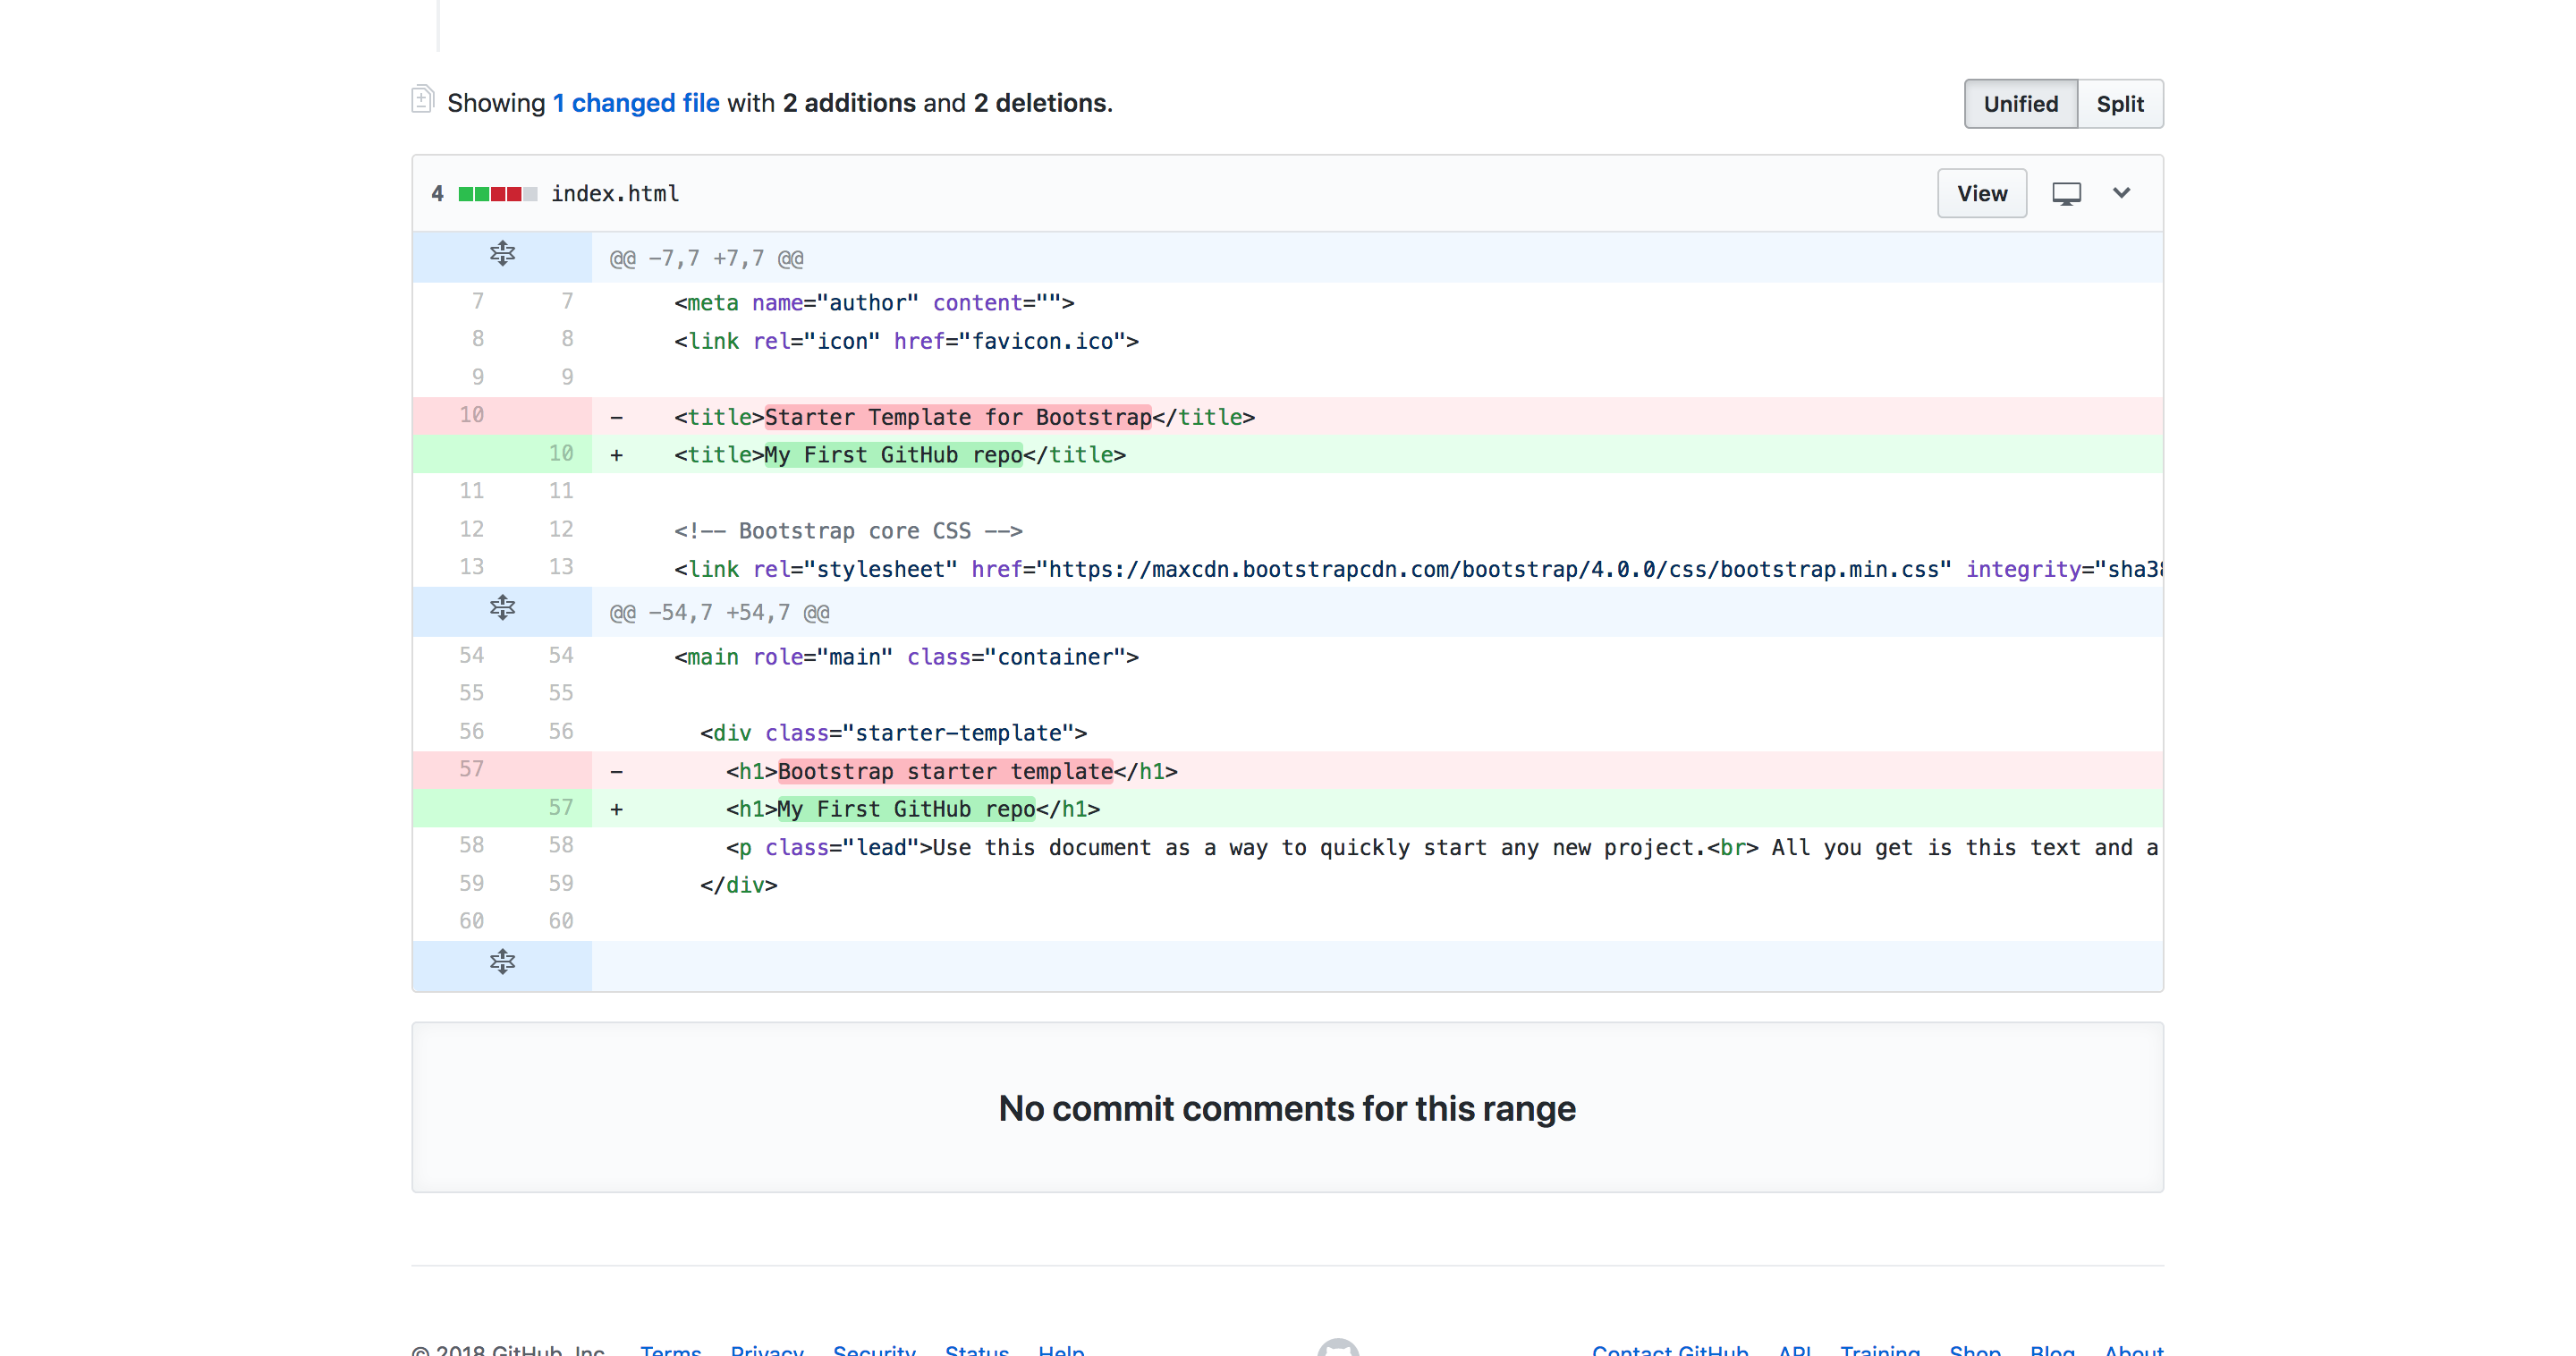The height and width of the screenshot is (1356, 2576).
Task: Click the index.html file name
Action: click(x=614, y=194)
